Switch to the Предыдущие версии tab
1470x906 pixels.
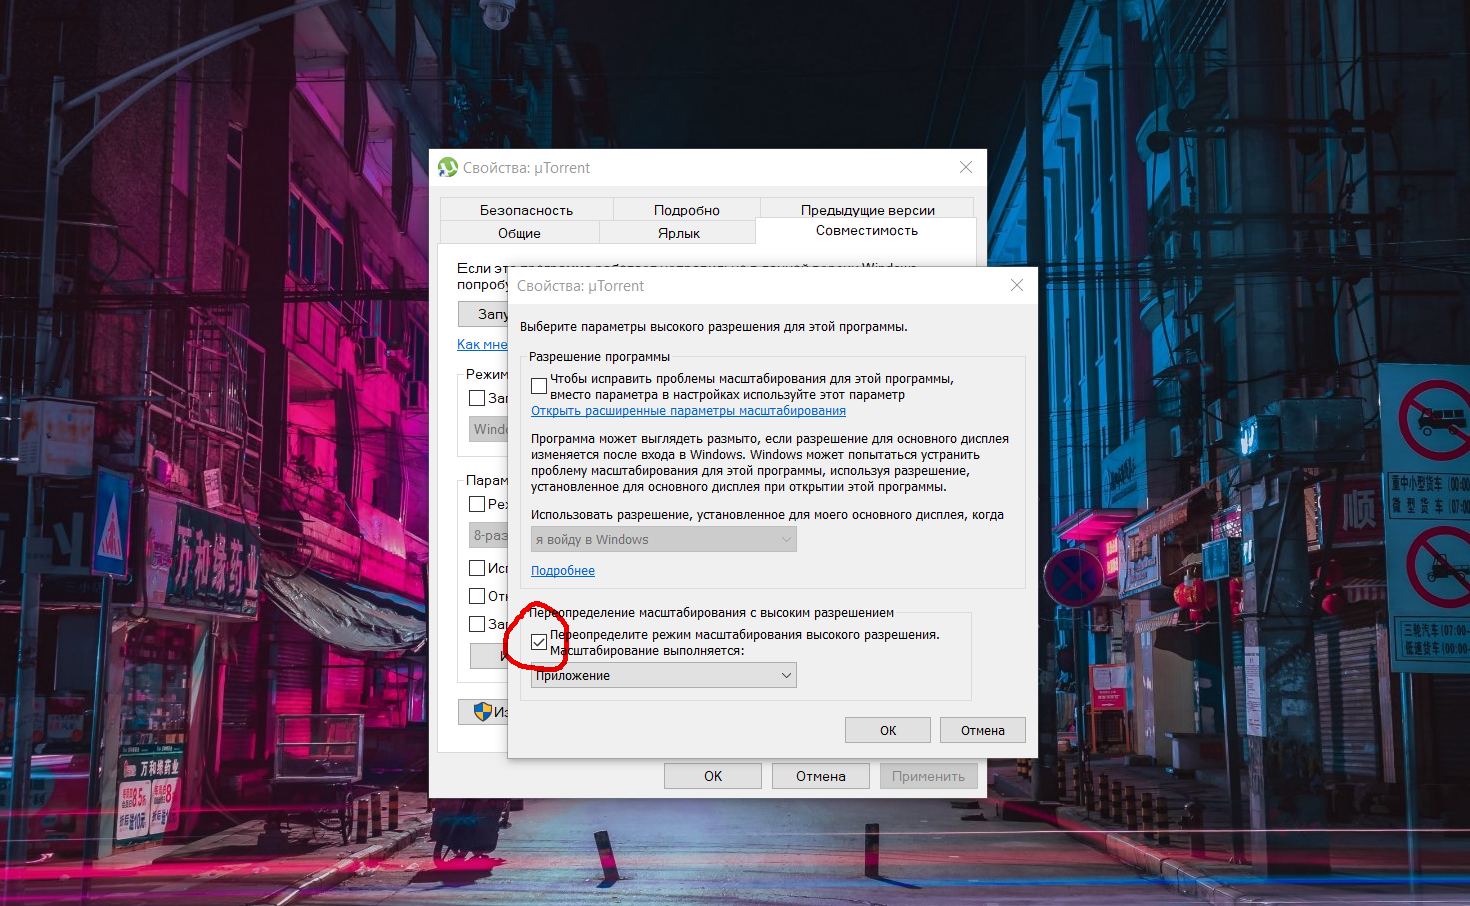(868, 210)
